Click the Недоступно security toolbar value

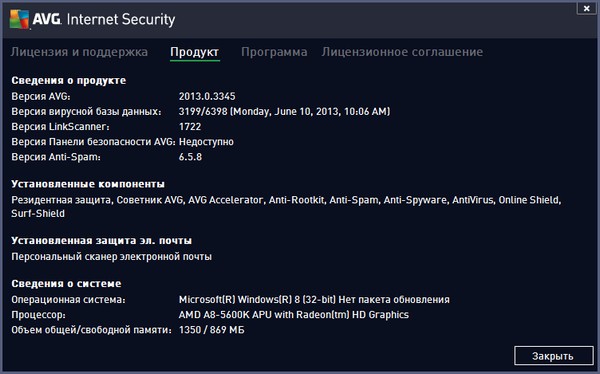tap(206, 142)
